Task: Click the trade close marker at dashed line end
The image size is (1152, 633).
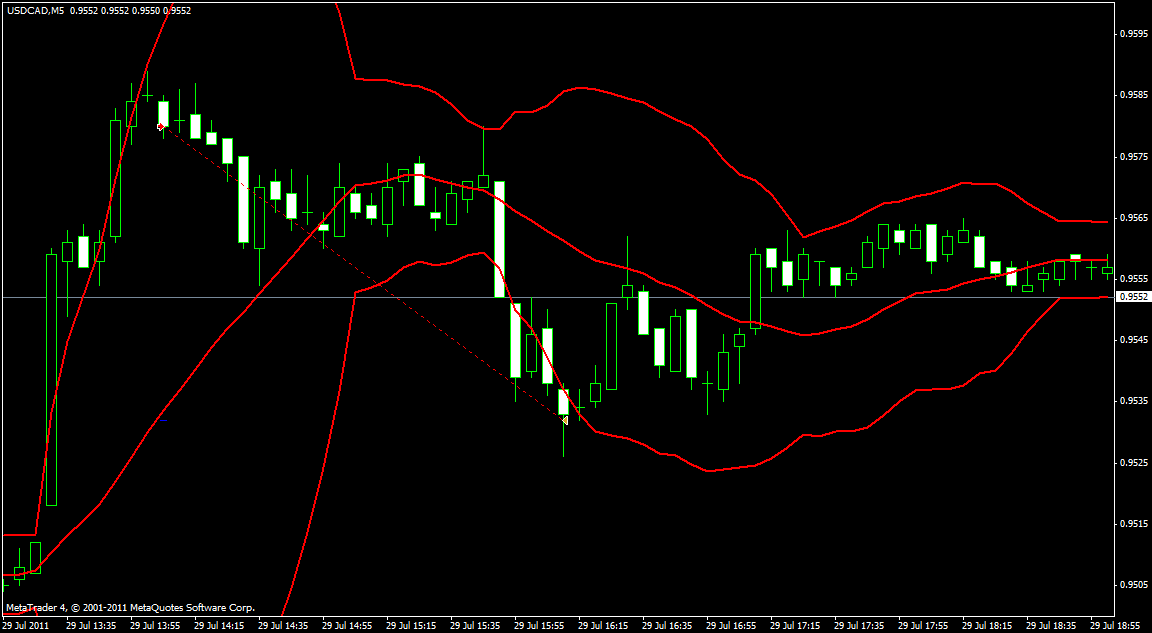Action: pos(564,420)
